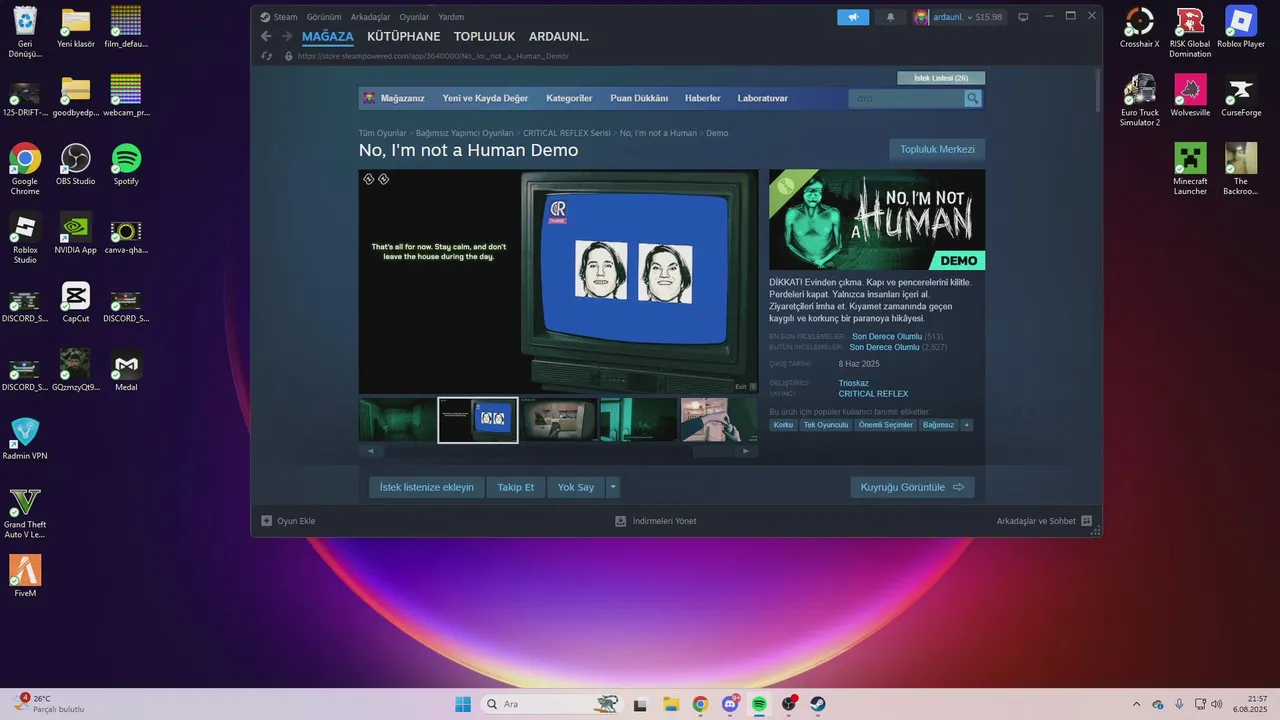This screenshot has height=720, width=1280.
Task: Open FiveM desktop shortcut
Action: click(x=25, y=576)
